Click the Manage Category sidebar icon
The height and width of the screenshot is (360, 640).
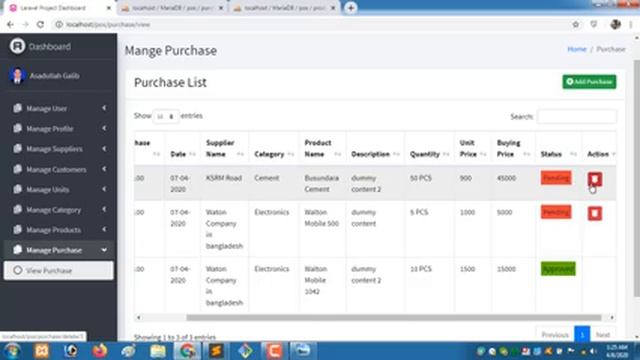tap(17, 209)
